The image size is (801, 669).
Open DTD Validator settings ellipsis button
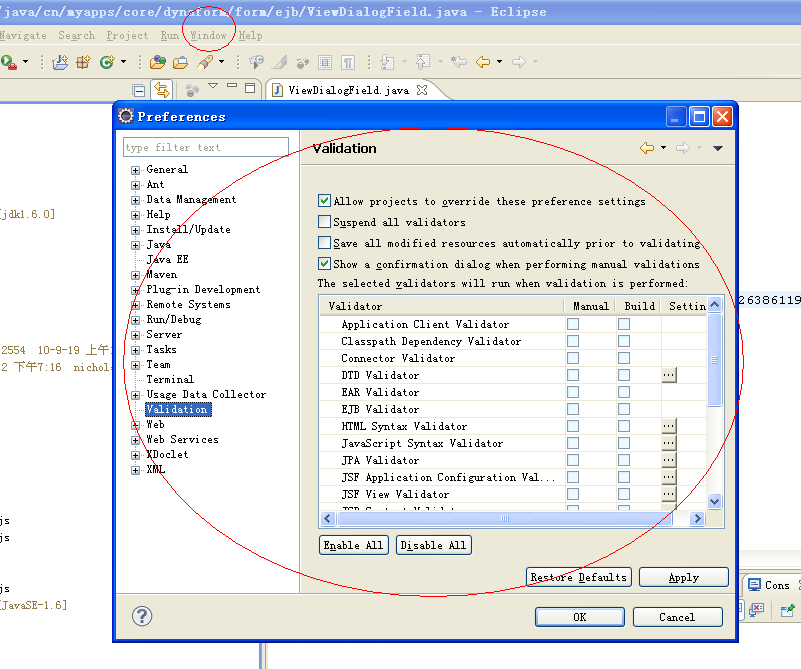tap(669, 375)
